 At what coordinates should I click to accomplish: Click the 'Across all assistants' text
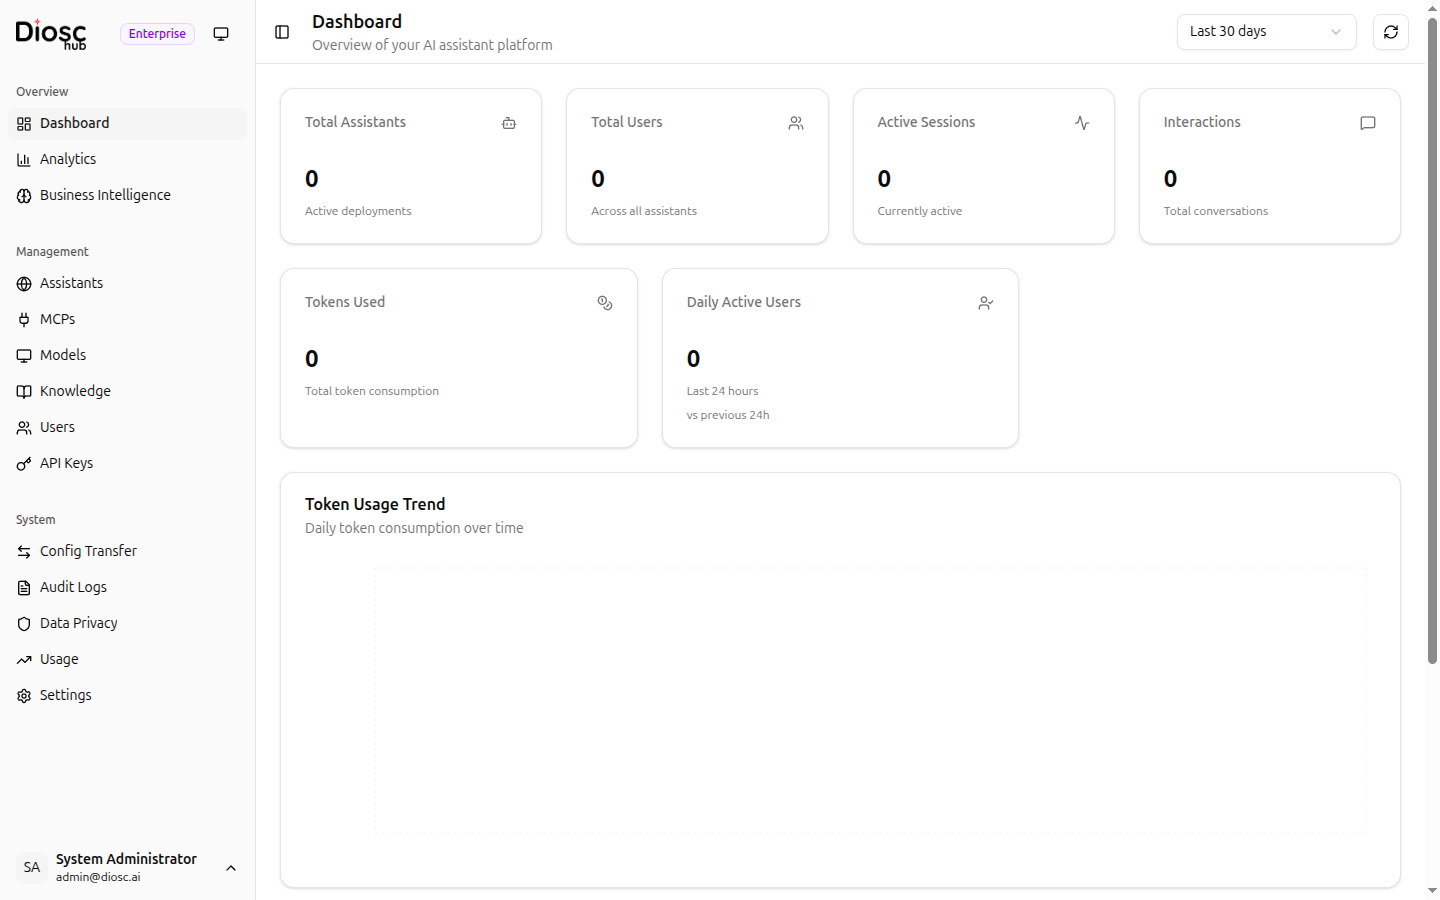(644, 211)
